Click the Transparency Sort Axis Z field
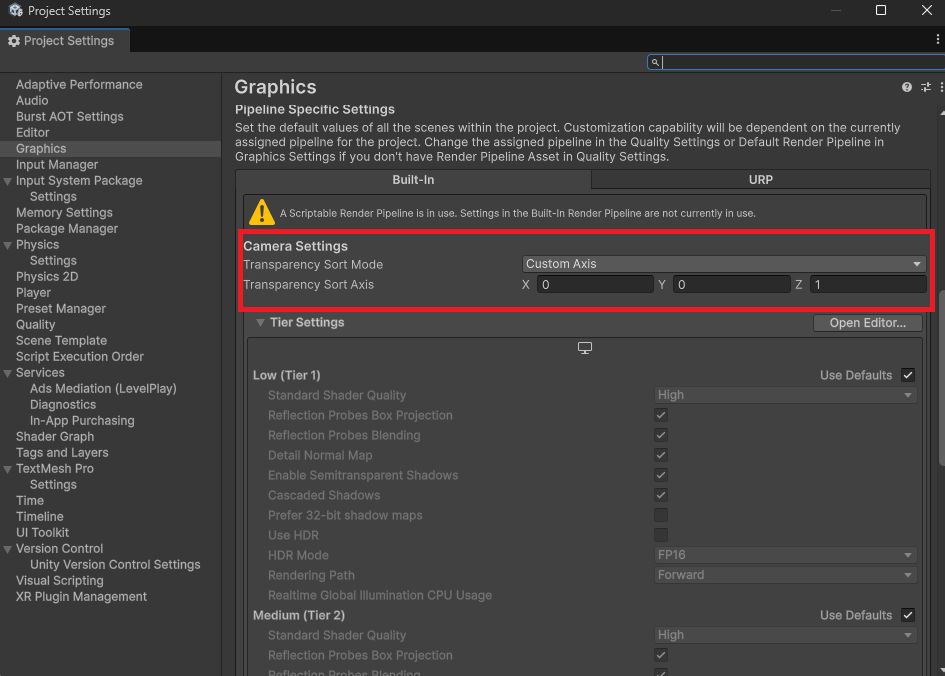This screenshot has height=676, width=945. tap(867, 285)
